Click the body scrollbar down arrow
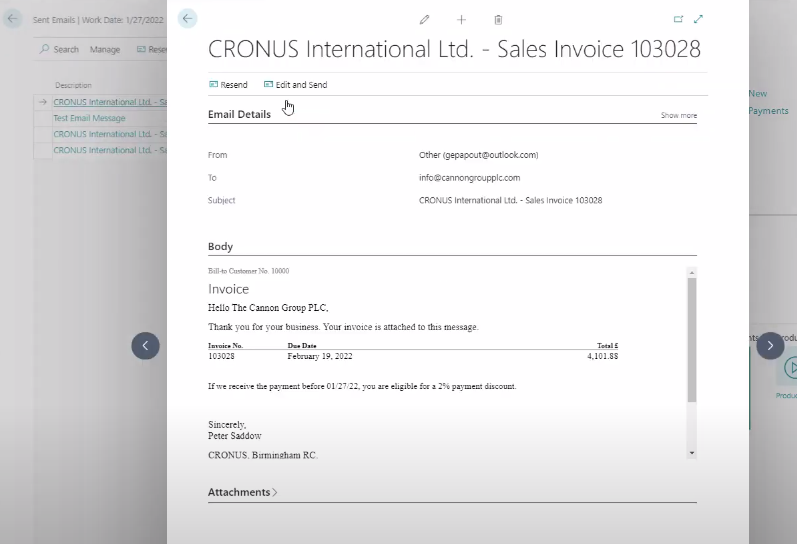 pyautogui.click(x=692, y=453)
